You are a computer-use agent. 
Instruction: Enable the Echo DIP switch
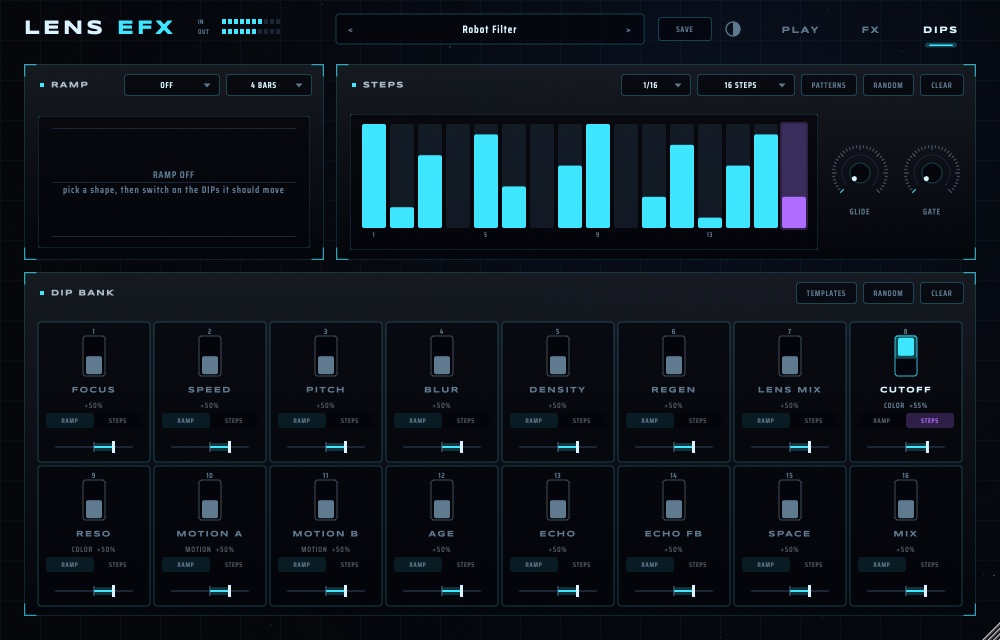(x=557, y=500)
